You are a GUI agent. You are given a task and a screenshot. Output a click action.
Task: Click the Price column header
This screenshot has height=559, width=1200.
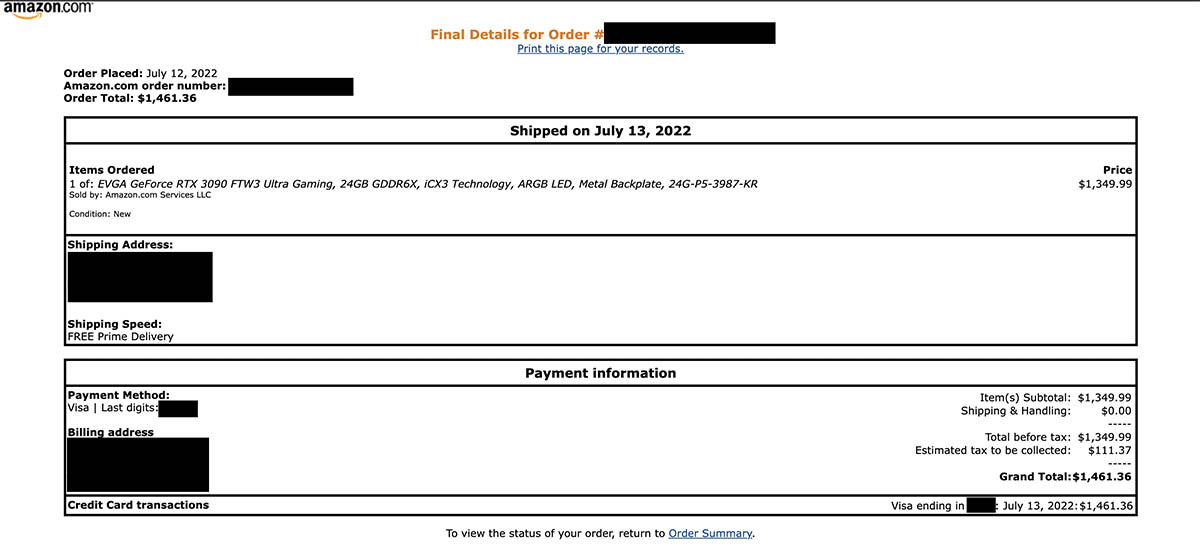tap(1117, 170)
